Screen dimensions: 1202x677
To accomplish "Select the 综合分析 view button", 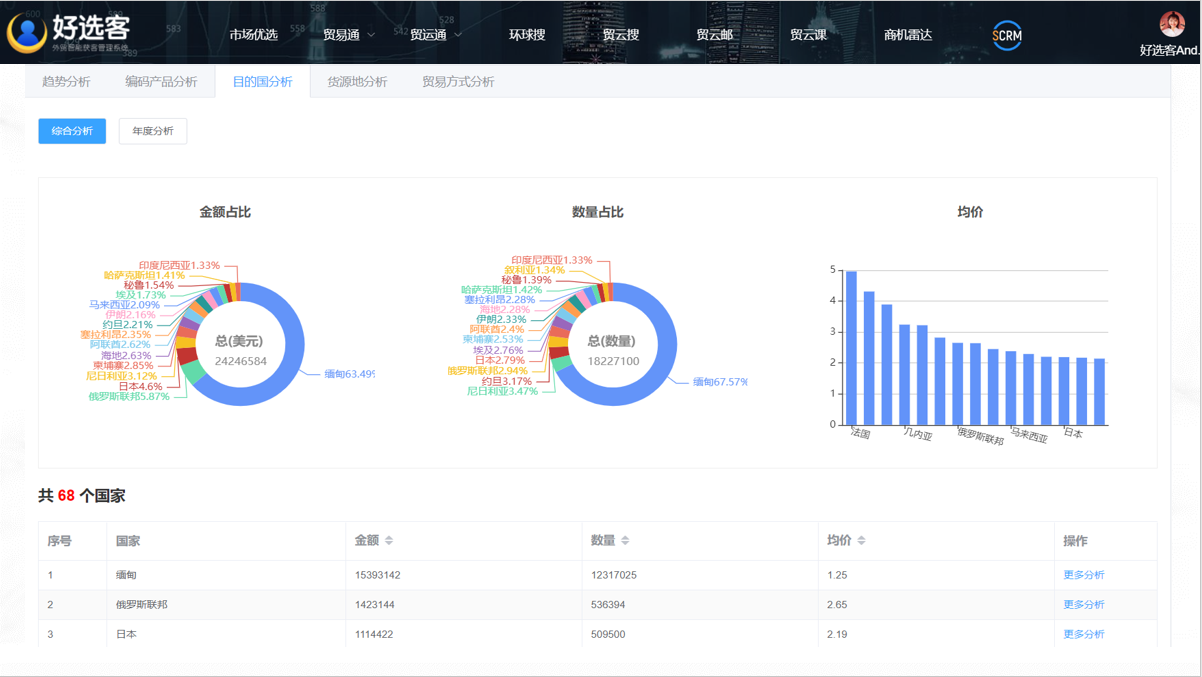I will coord(72,131).
